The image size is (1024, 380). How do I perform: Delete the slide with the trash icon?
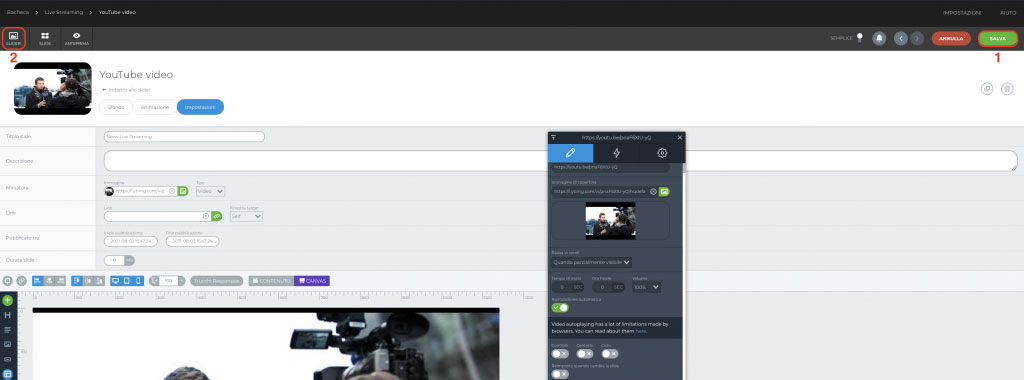coord(1007,89)
